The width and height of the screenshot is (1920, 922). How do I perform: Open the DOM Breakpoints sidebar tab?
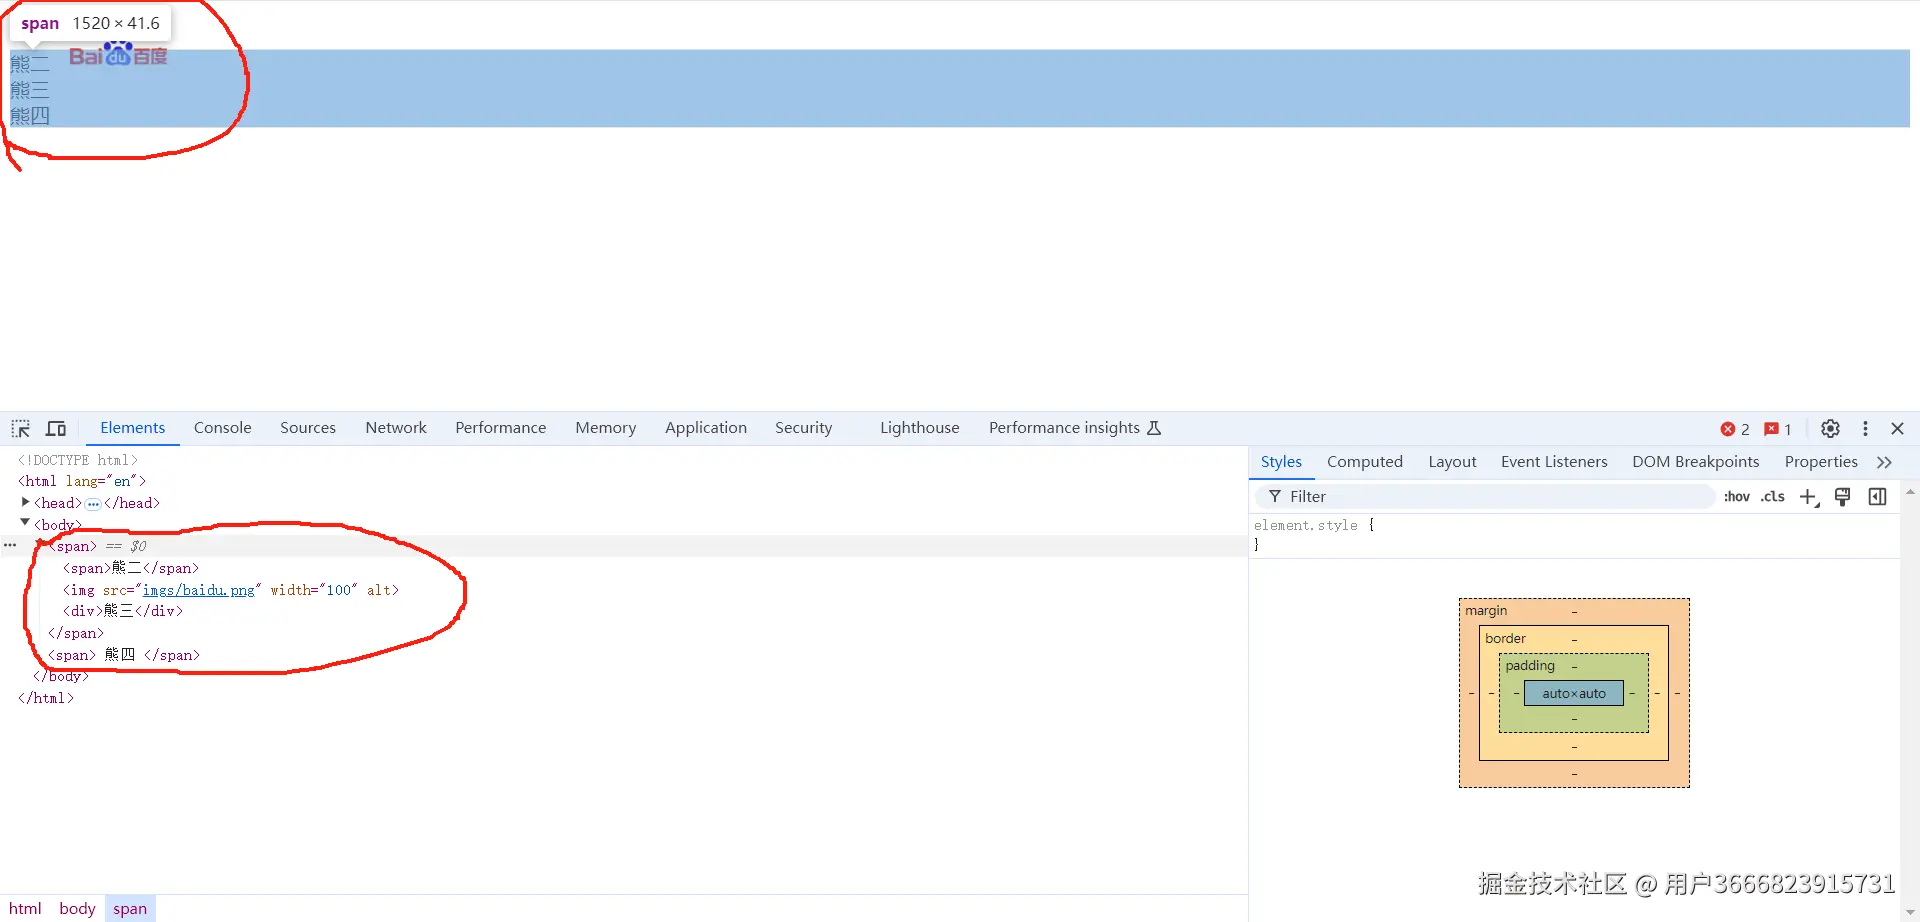coord(1696,462)
